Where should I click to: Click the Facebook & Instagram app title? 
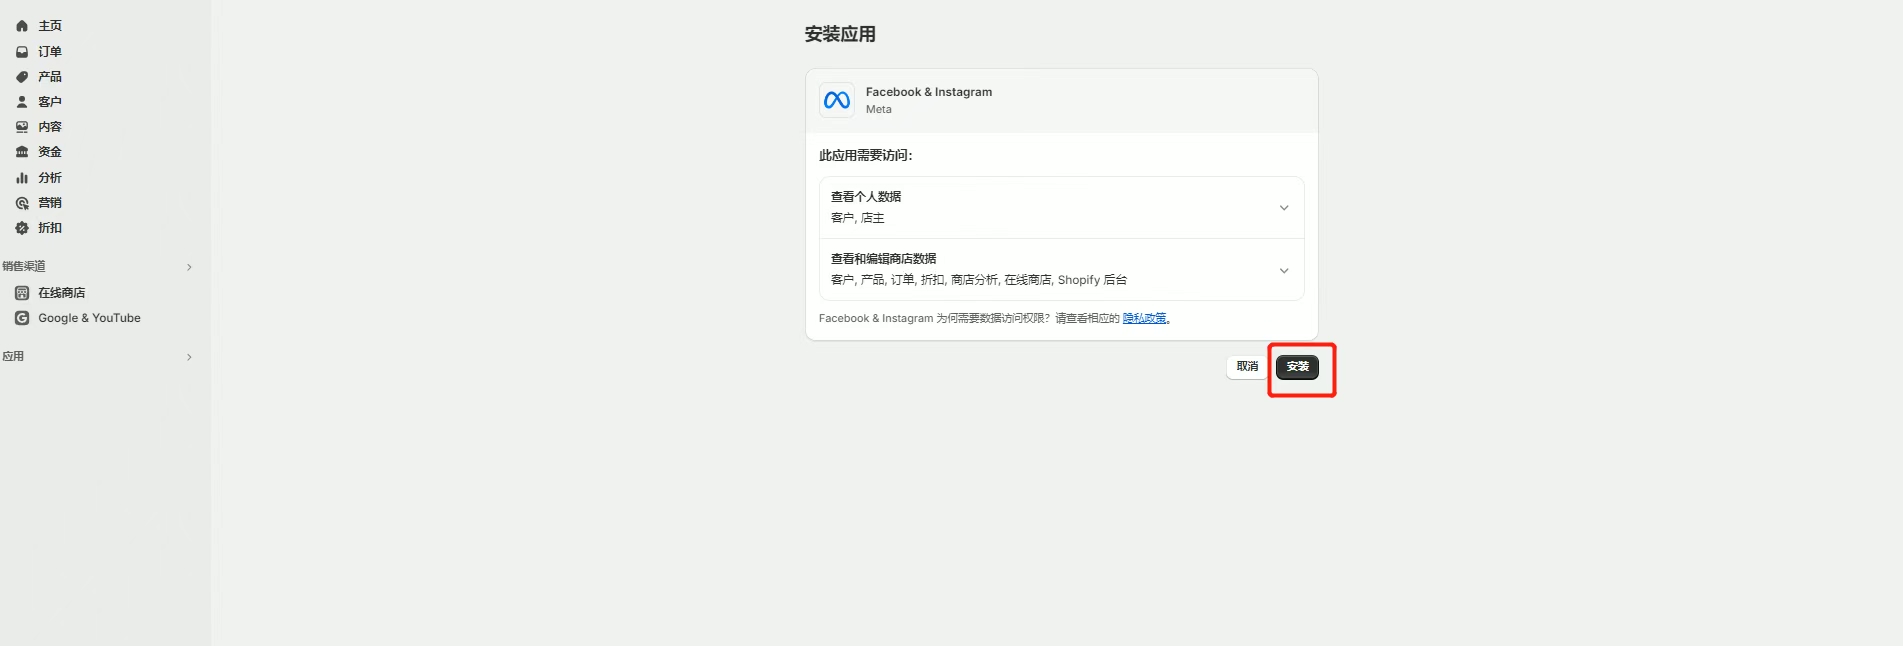(x=929, y=92)
